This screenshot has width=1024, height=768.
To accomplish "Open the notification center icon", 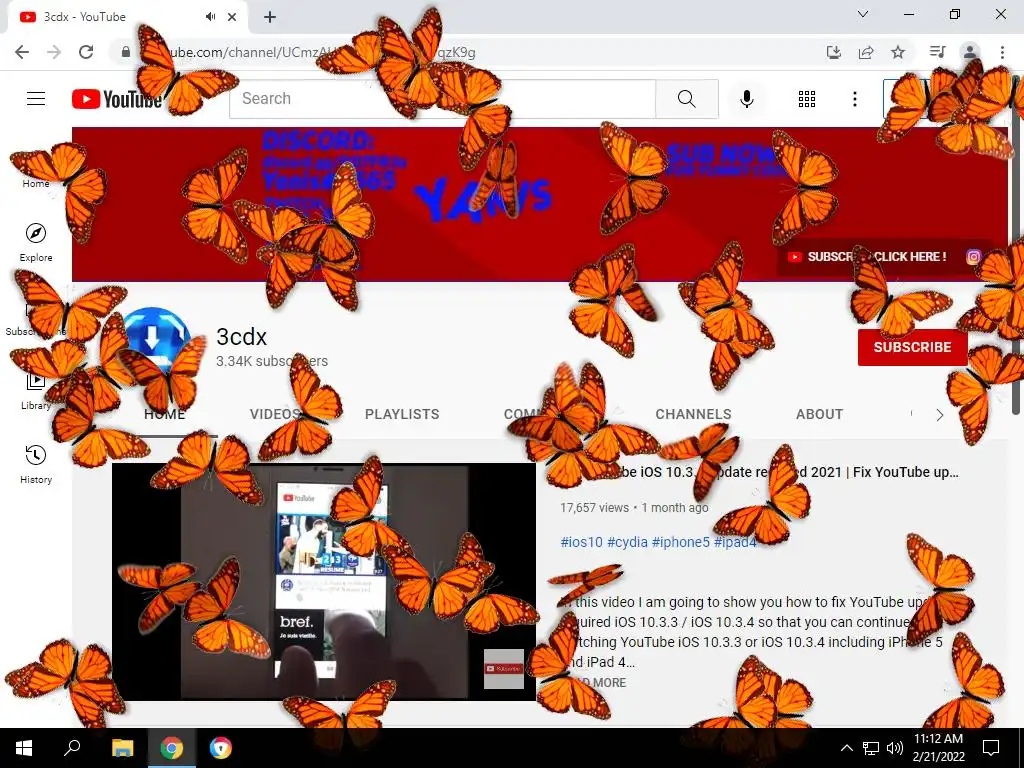I will tap(991, 748).
